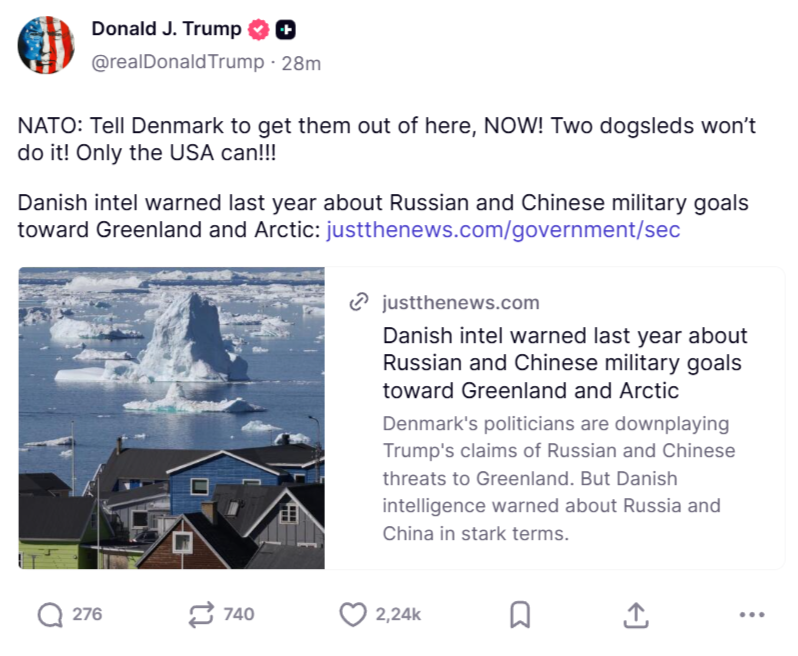
Task: Open the iceberg preview image
Action: pos(171,418)
